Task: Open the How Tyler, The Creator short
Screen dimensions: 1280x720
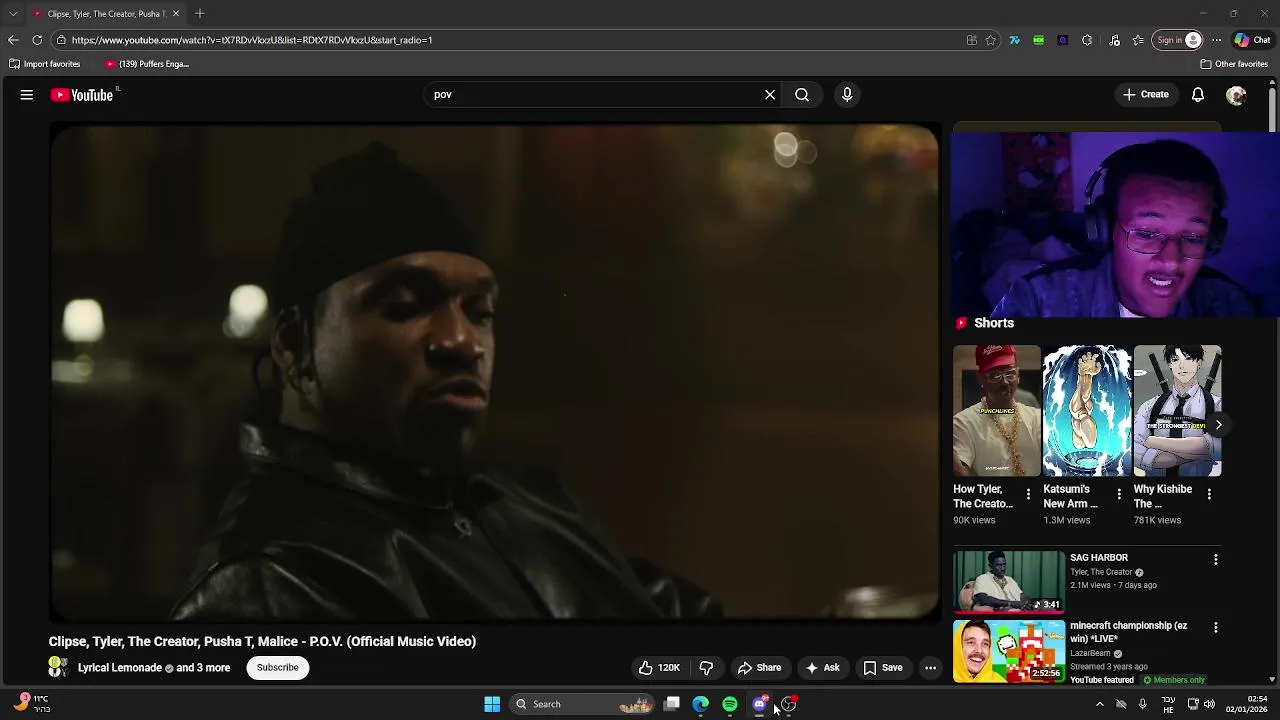Action: tap(997, 411)
